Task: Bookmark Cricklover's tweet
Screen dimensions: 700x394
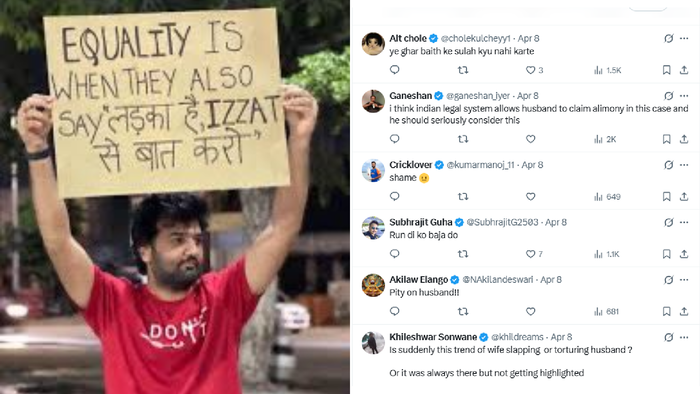Action: (x=666, y=196)
